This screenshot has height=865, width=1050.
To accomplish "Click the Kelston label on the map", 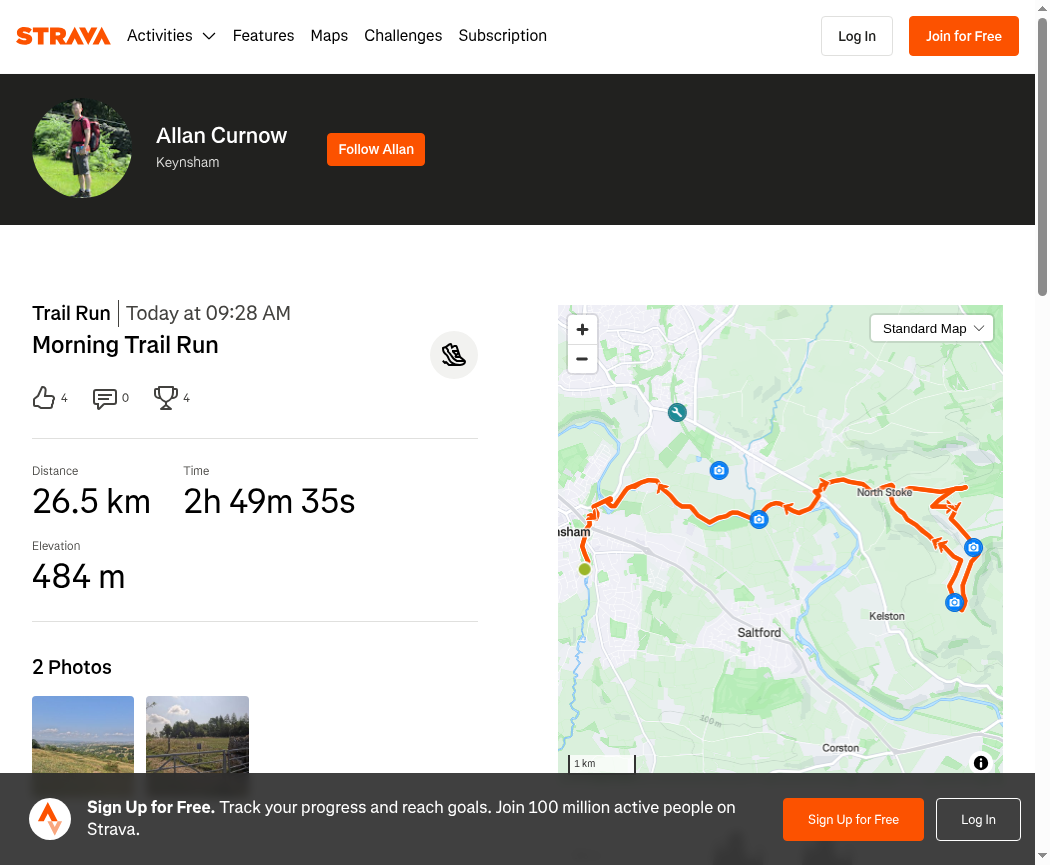I will coord(887,616).
